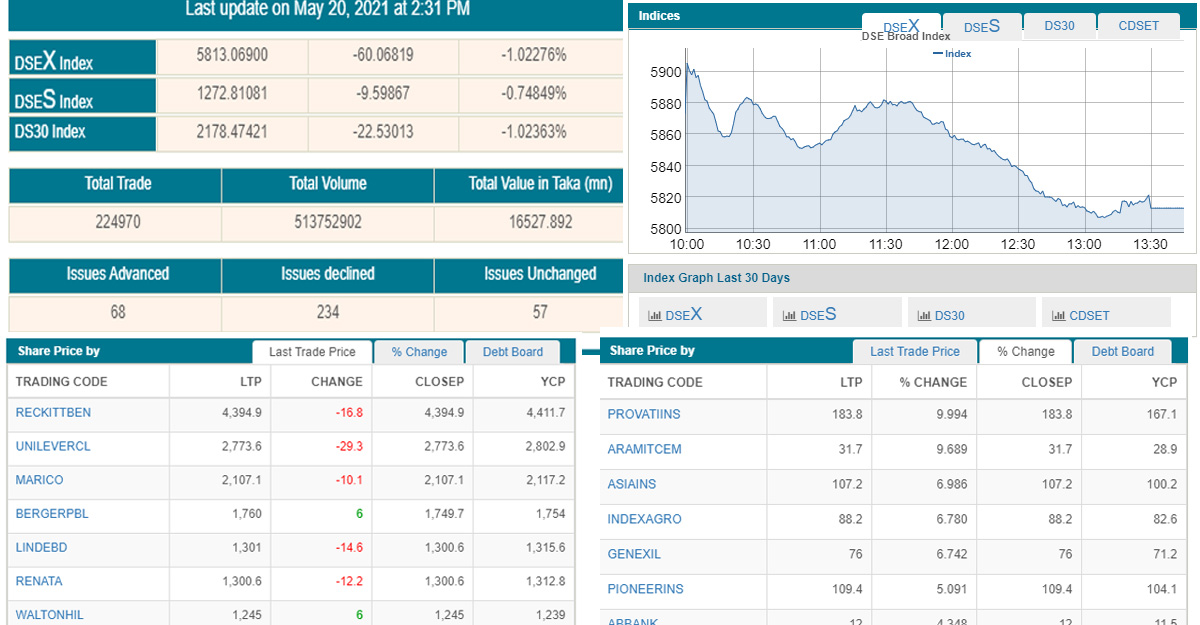Click the bar chart icon beside DSEX
This screenshot has height=625, width=1200.
tap(655, 316)
